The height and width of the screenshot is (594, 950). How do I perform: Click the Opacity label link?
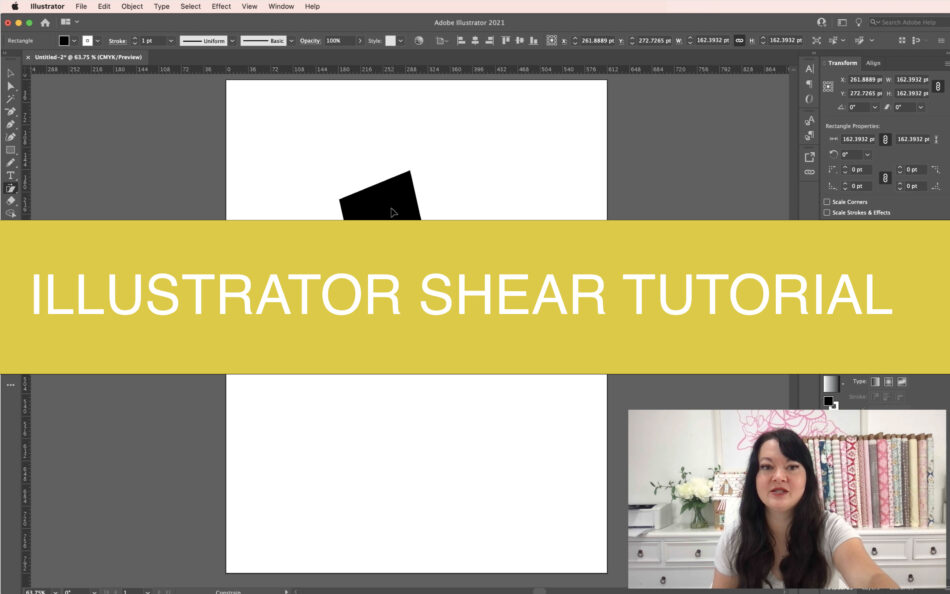(x=310, y=41)
